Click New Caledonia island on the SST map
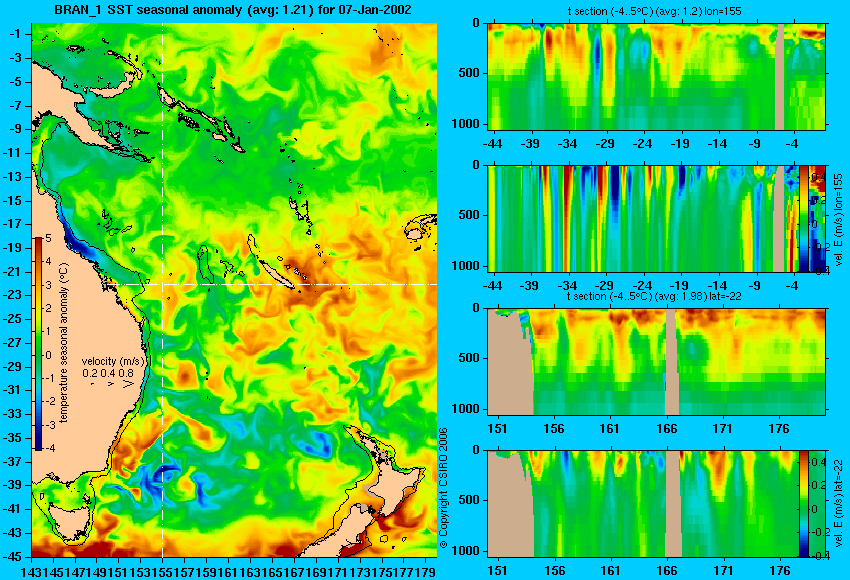 [277, 274]
